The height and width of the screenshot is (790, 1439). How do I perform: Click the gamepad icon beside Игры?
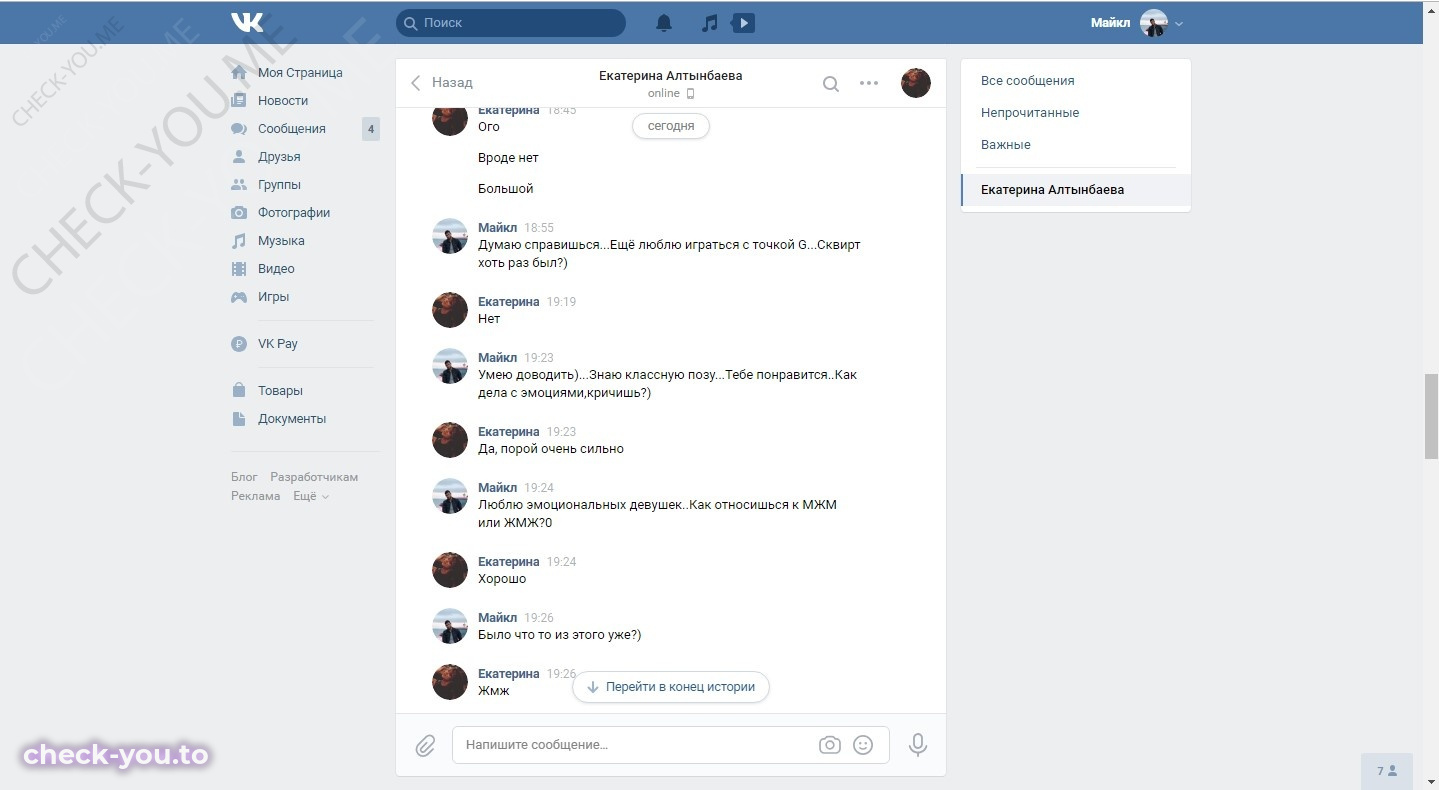click(x=239, y=297)
